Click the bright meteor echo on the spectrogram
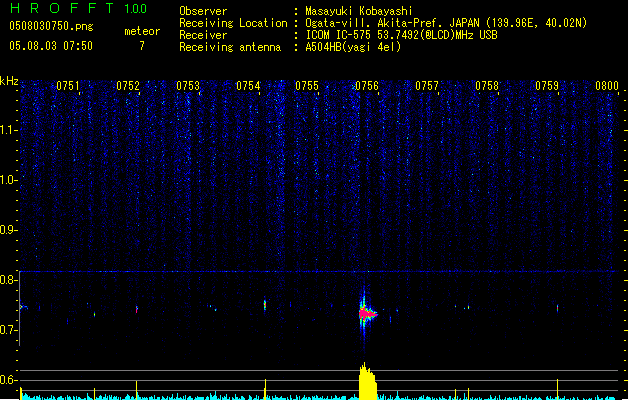This screenshot has height=400, width=629. click(365, 313)
